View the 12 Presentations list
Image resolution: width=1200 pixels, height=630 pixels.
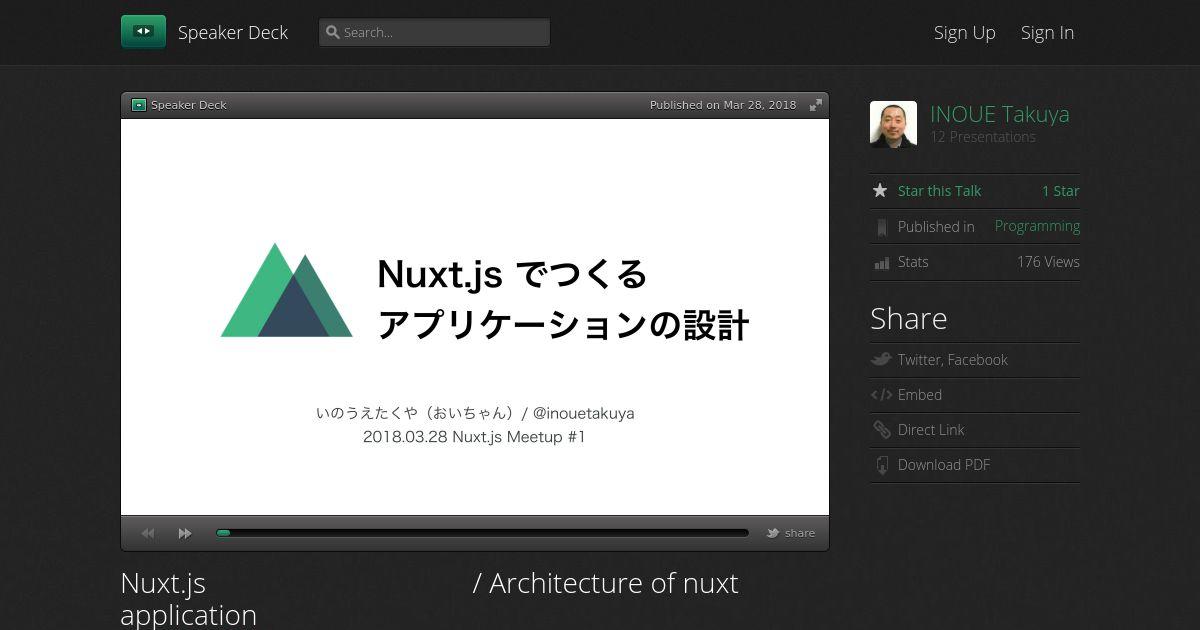(983, 137)
